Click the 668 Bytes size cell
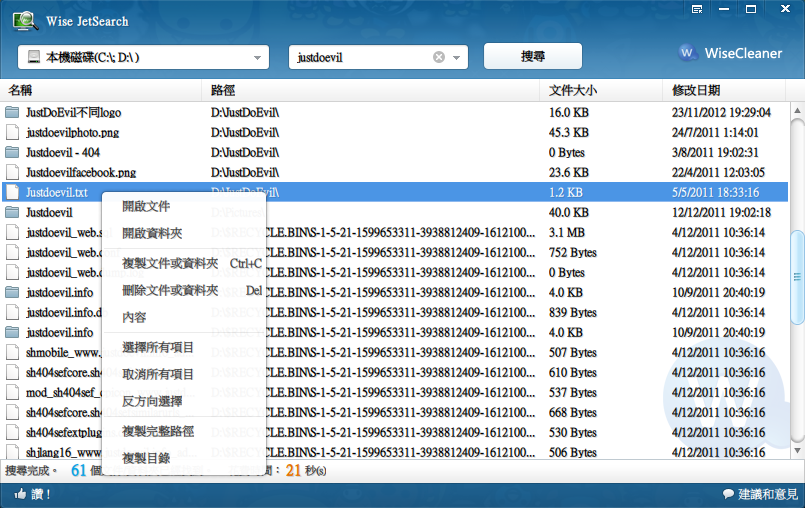This screenshot has width=805, height=508. click(572, 412)
